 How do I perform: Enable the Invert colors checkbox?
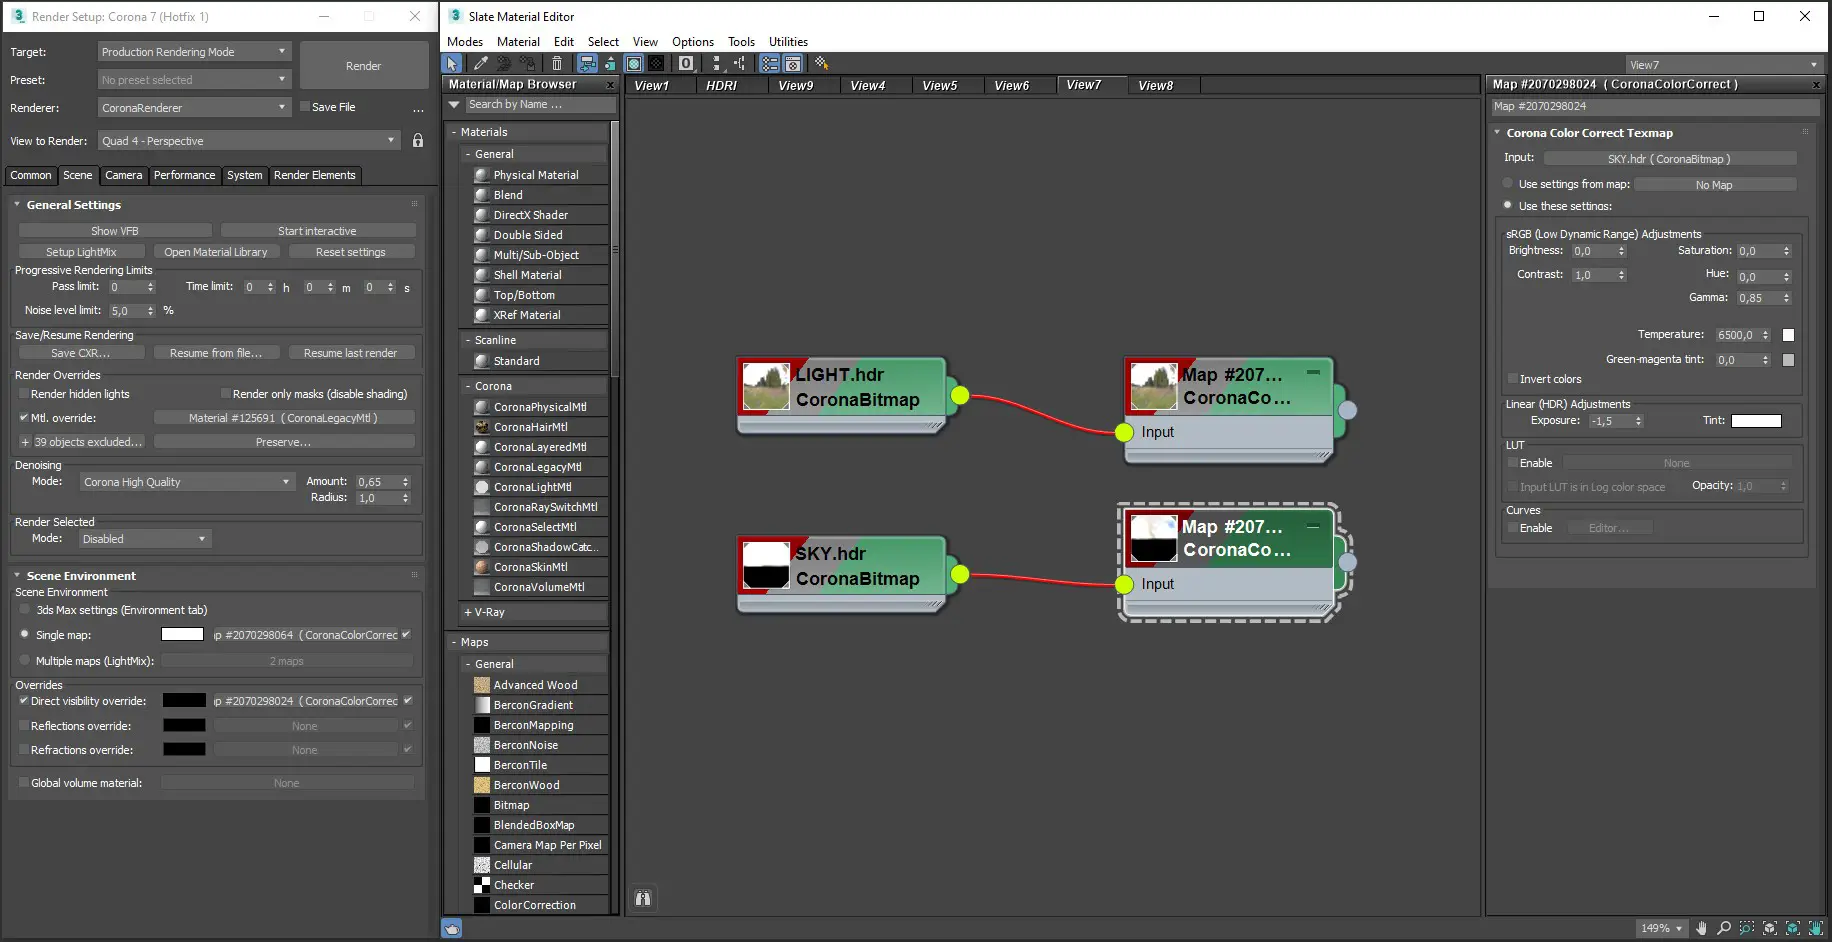(1513, 379)
